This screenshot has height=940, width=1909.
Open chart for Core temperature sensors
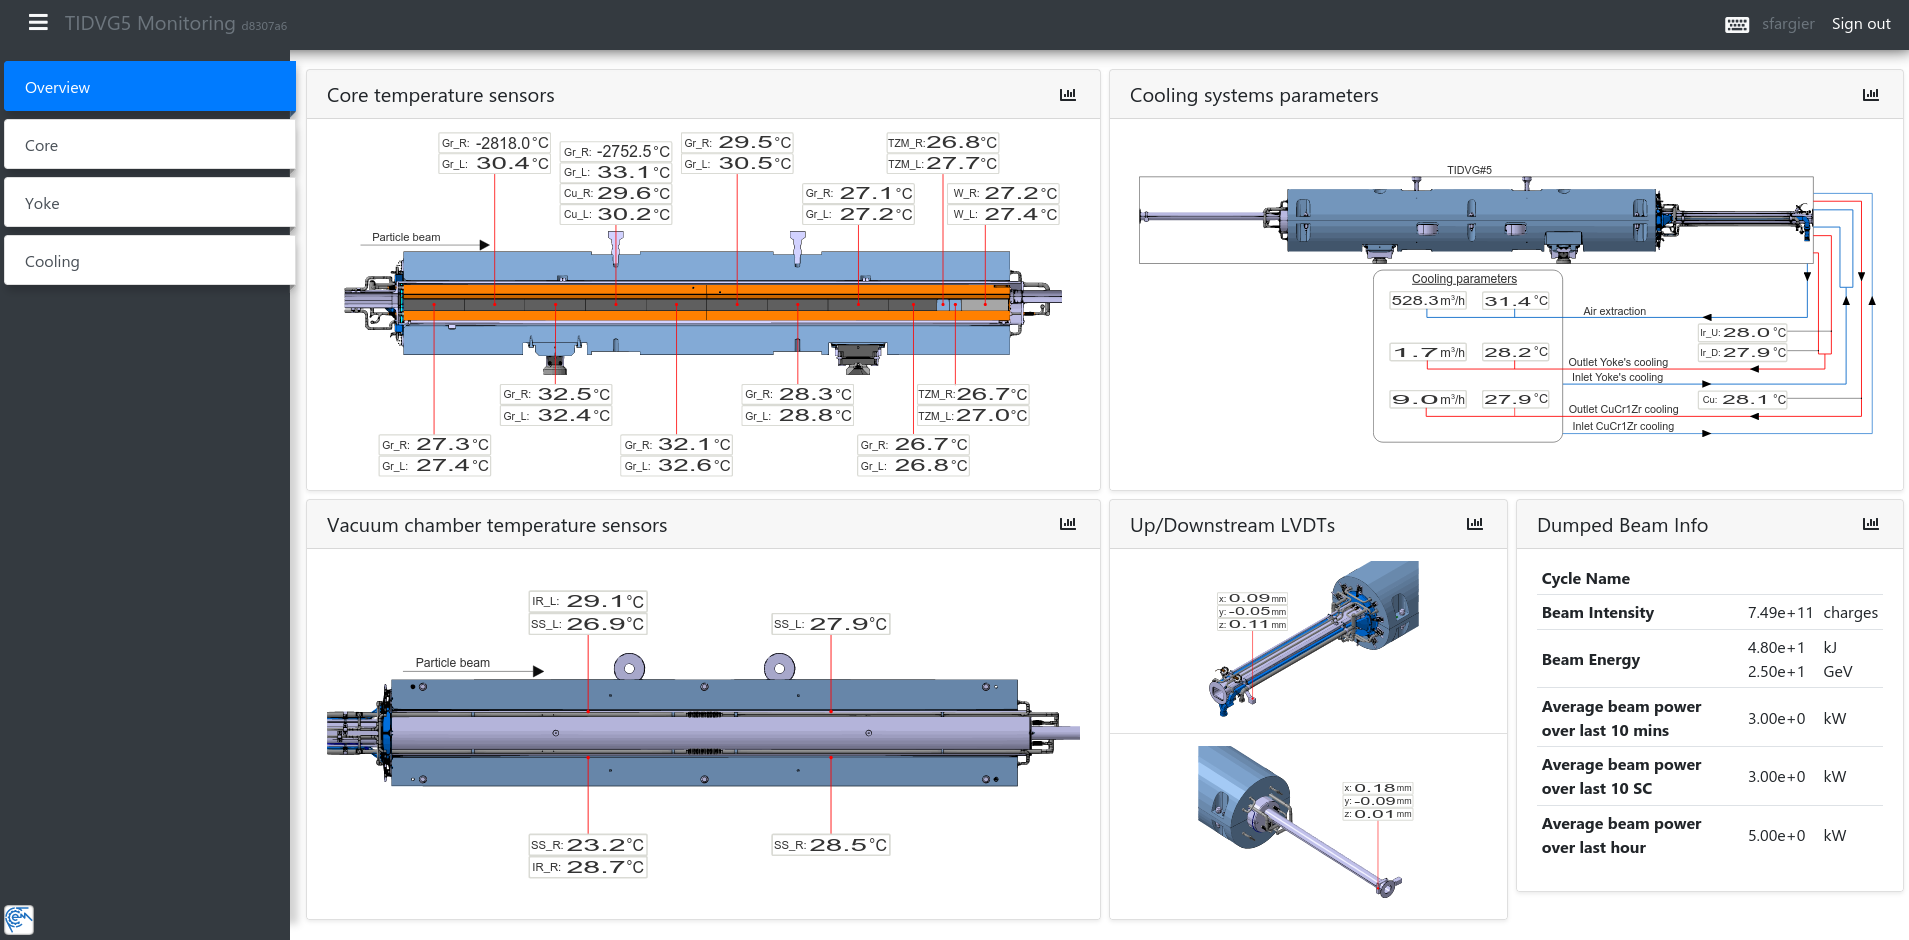click(1067, 94)
